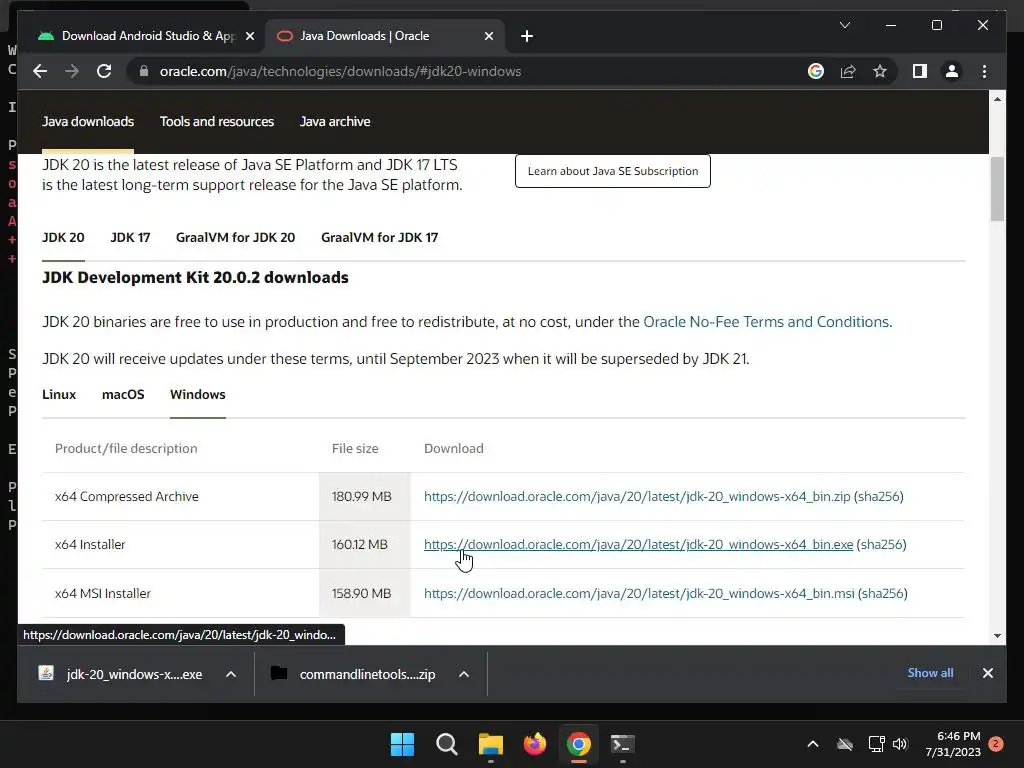
Task: Select the Windows platform tab
Action: (x=198, y=394)
